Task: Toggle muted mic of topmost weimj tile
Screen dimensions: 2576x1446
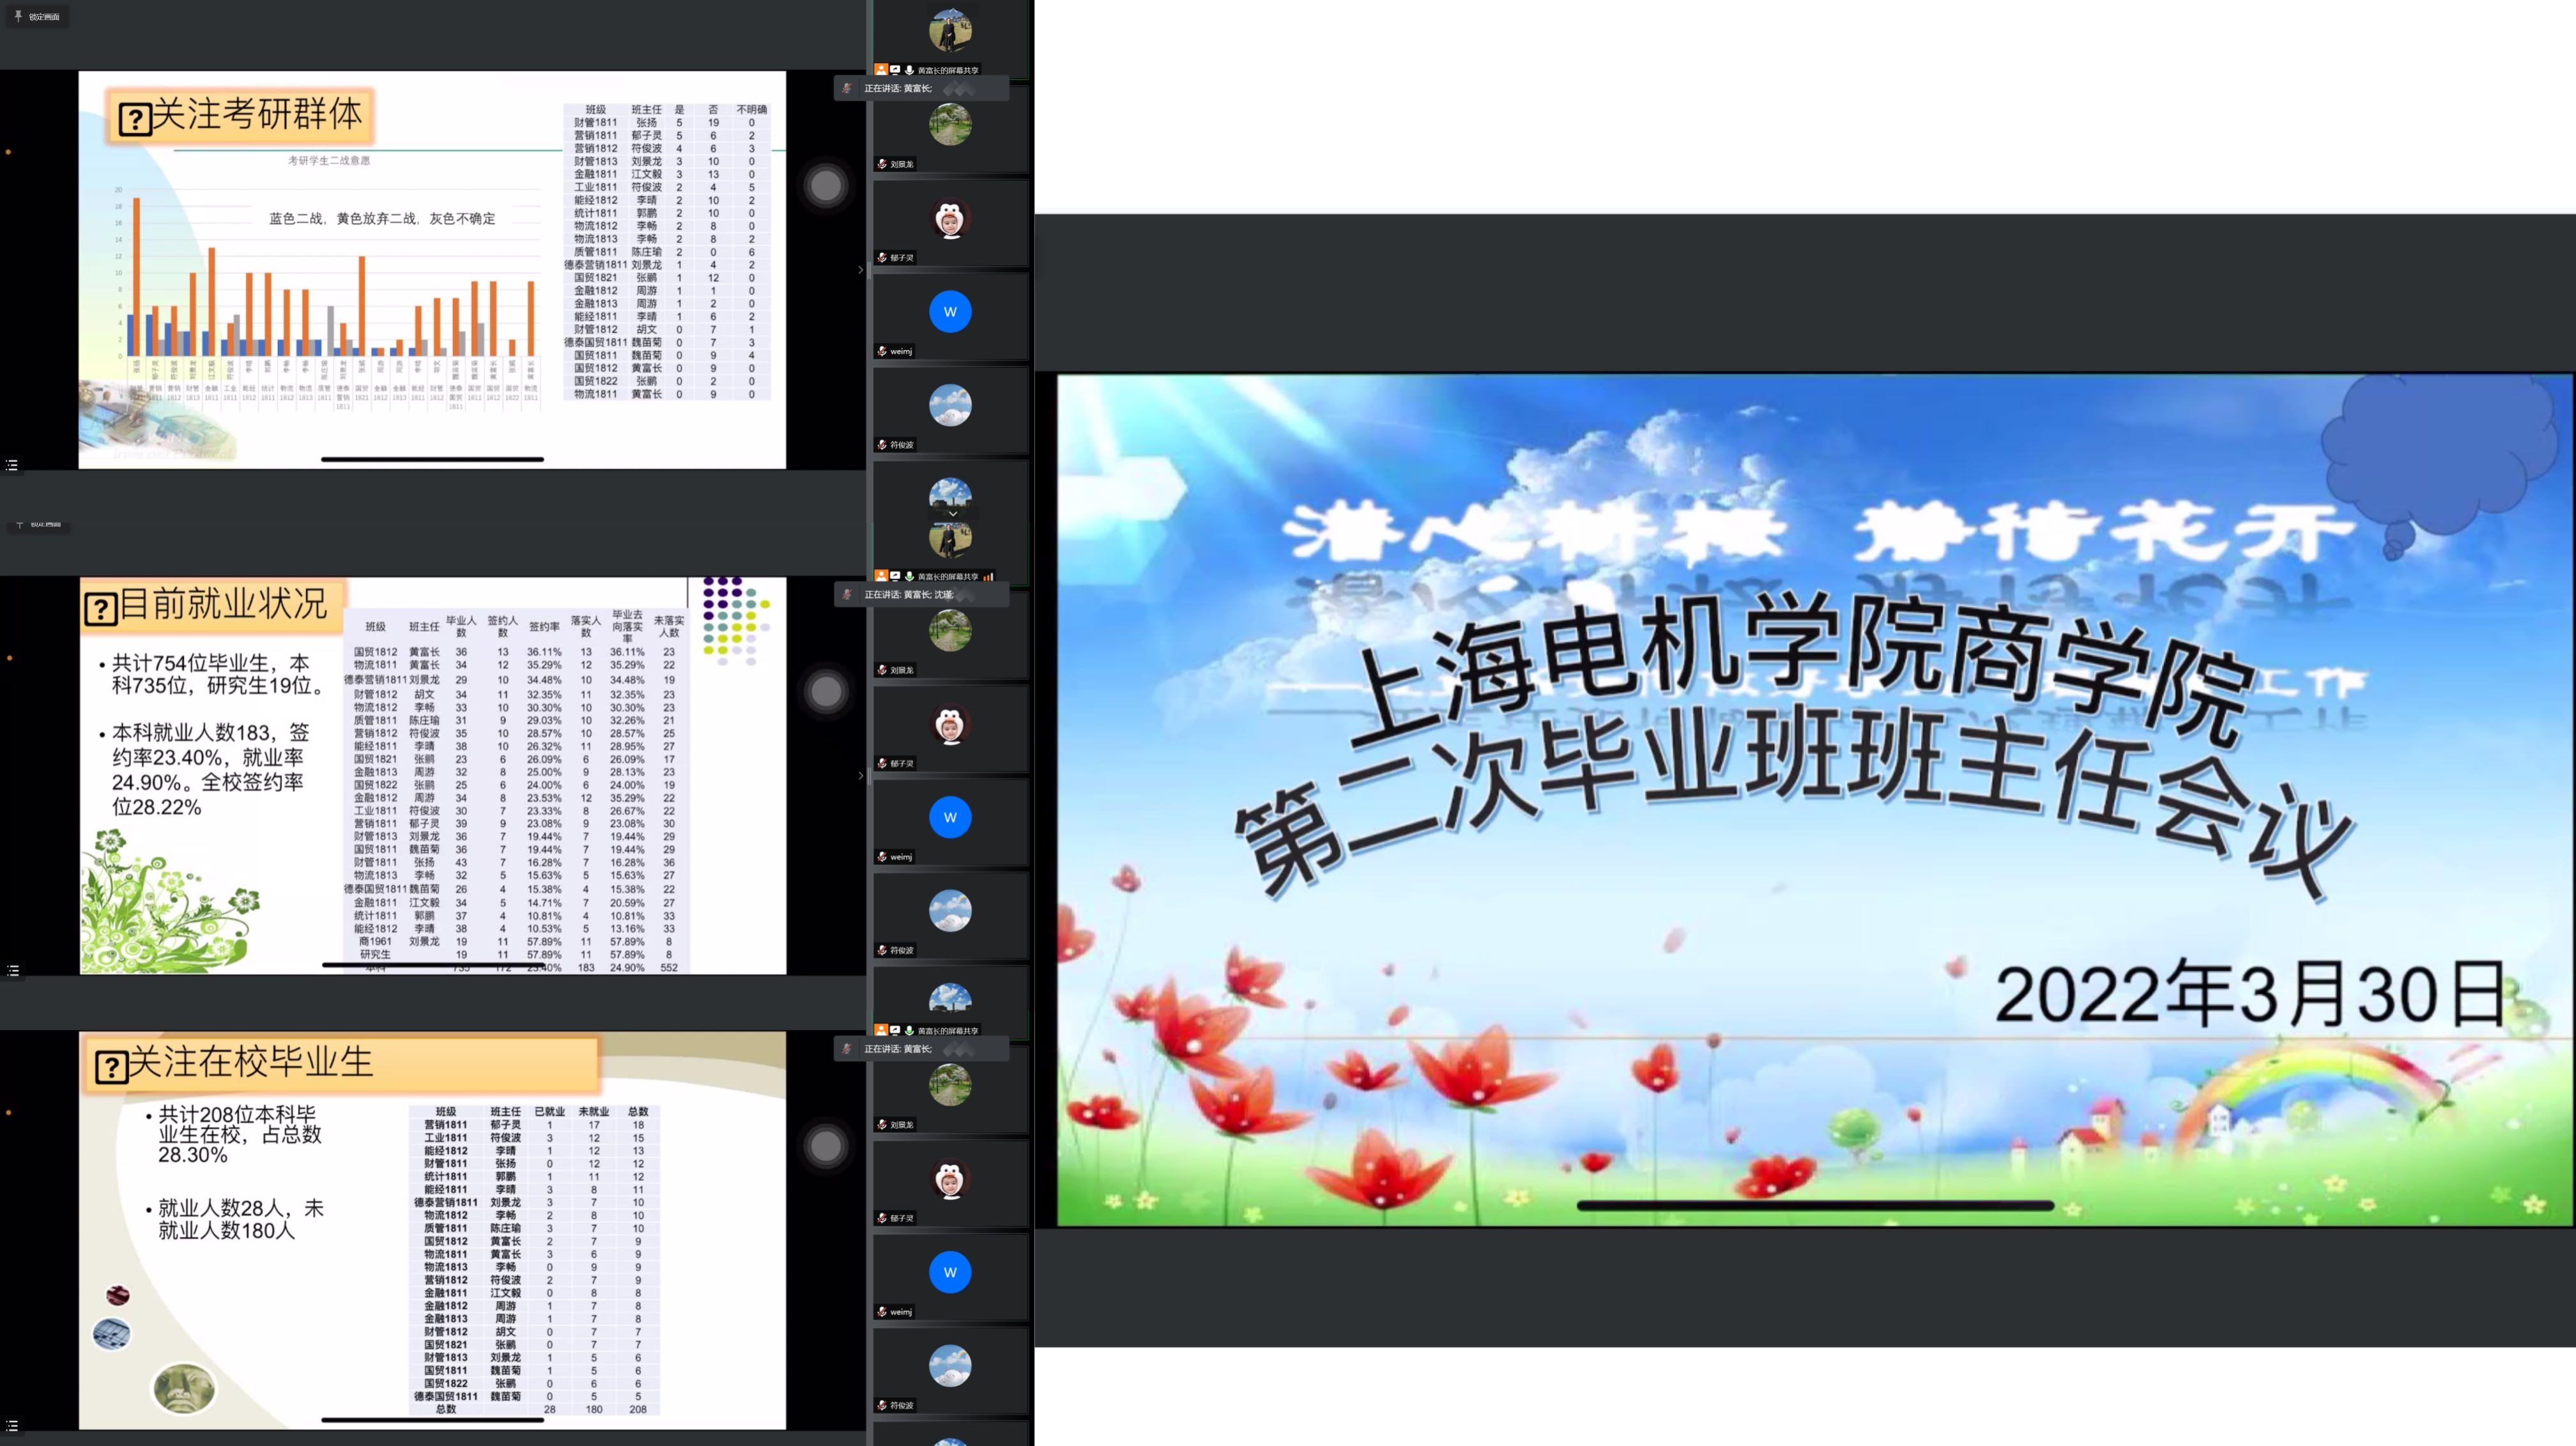Action: 882,351
